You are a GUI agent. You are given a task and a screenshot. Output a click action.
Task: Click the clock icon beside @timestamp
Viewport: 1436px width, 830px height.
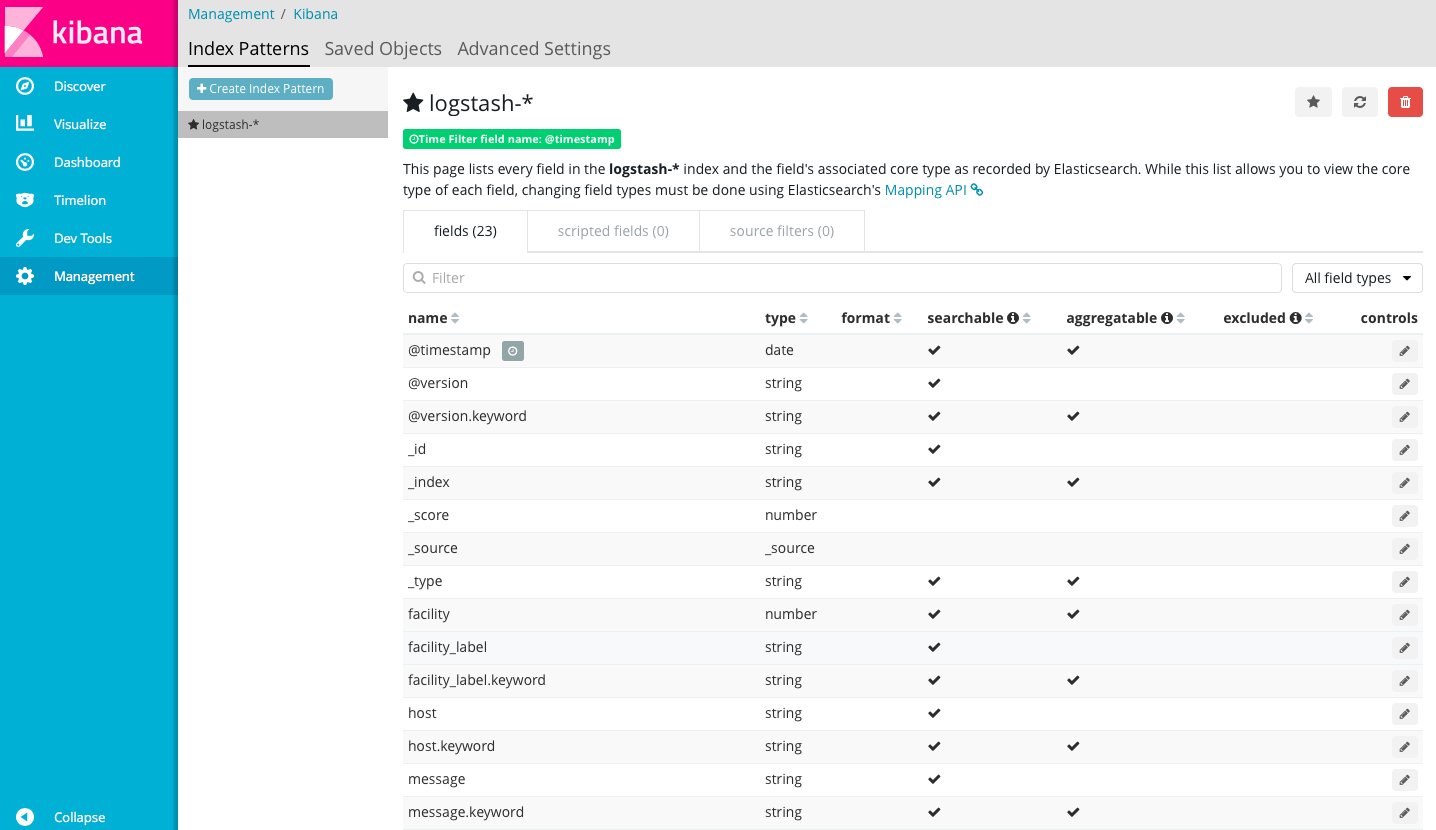512,351
